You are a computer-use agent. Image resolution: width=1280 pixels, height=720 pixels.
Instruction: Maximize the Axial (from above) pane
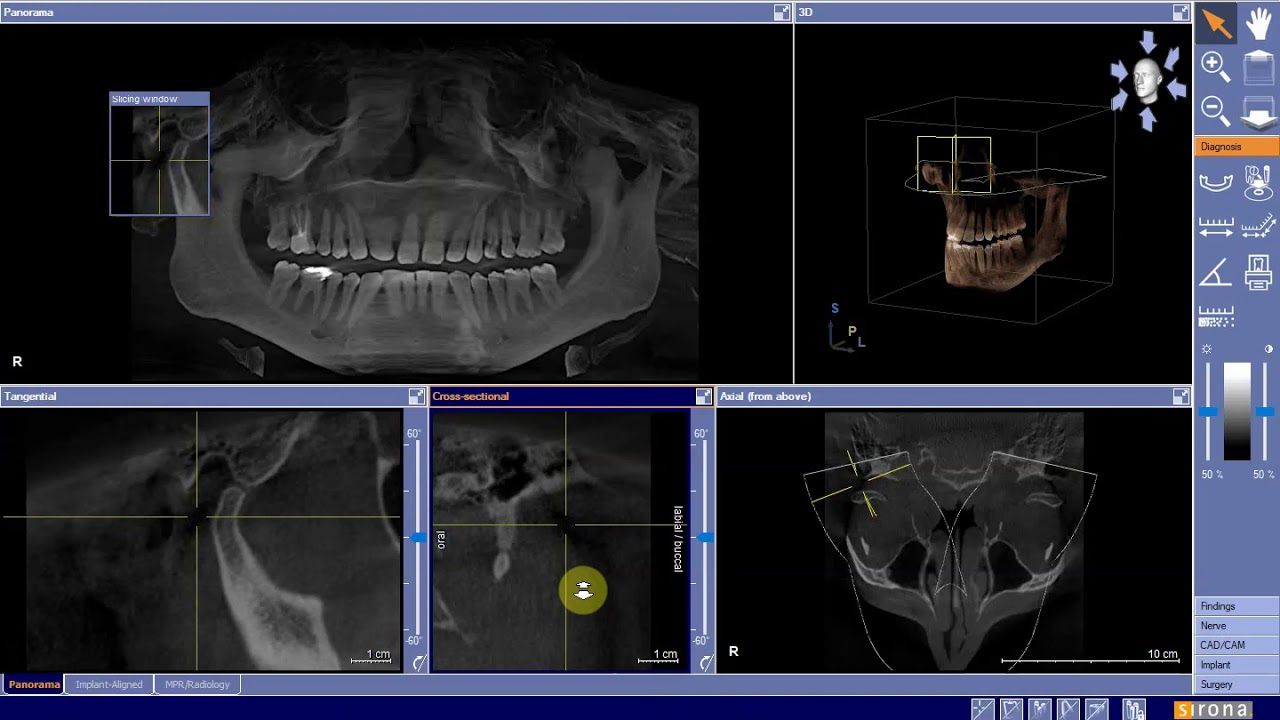(x=1181, y=397)
